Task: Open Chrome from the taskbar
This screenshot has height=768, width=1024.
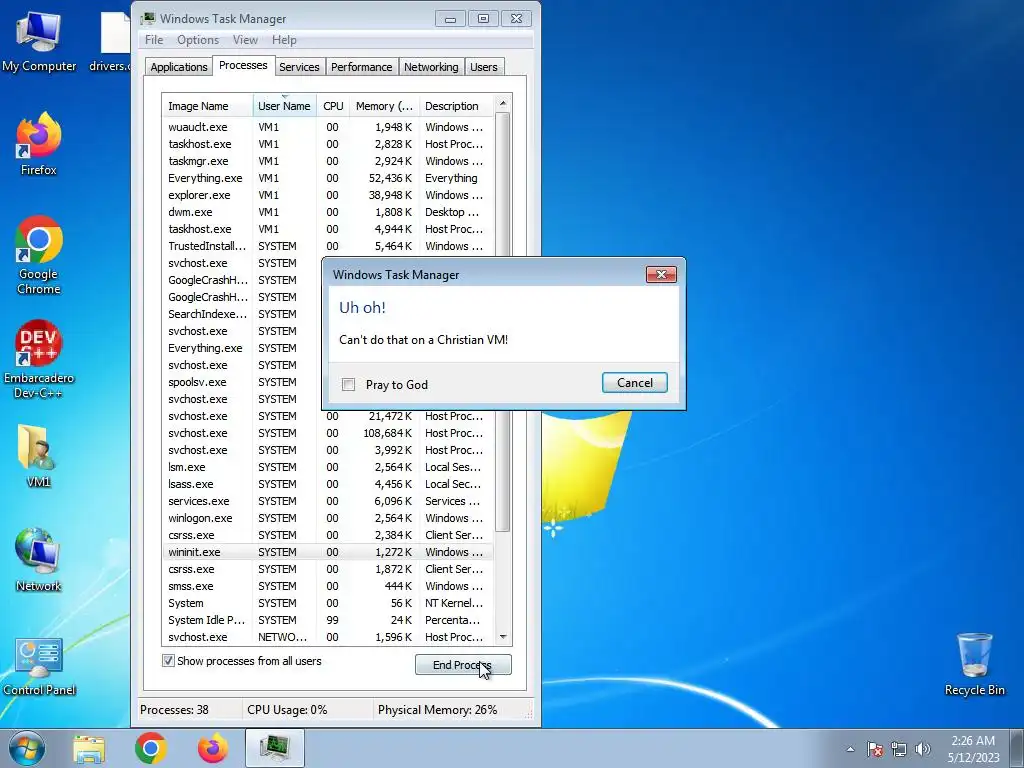Action: (x=151, y=748)
